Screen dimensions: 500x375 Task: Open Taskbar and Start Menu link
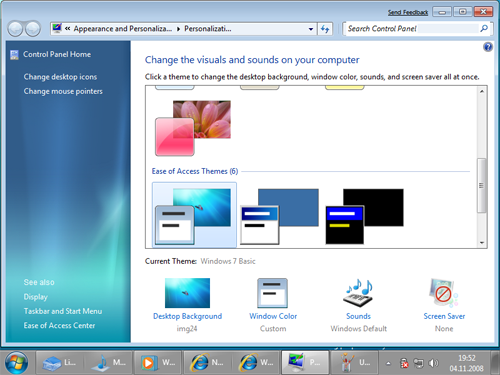[63, 311]
